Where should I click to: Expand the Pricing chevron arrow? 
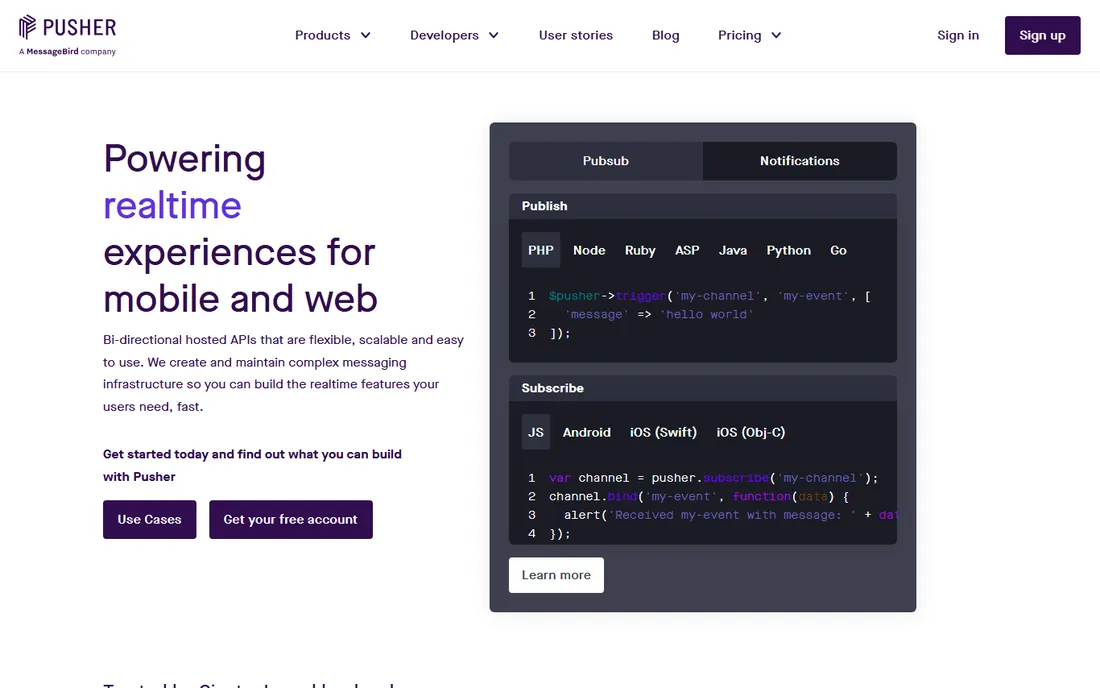776,35
